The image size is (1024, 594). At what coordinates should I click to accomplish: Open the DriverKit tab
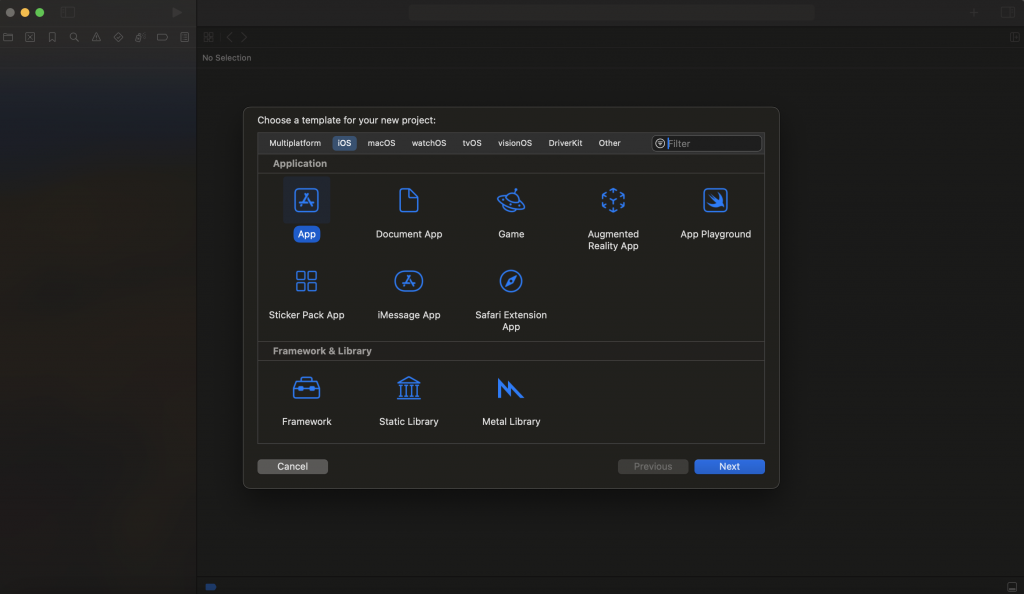click(565, 143)
